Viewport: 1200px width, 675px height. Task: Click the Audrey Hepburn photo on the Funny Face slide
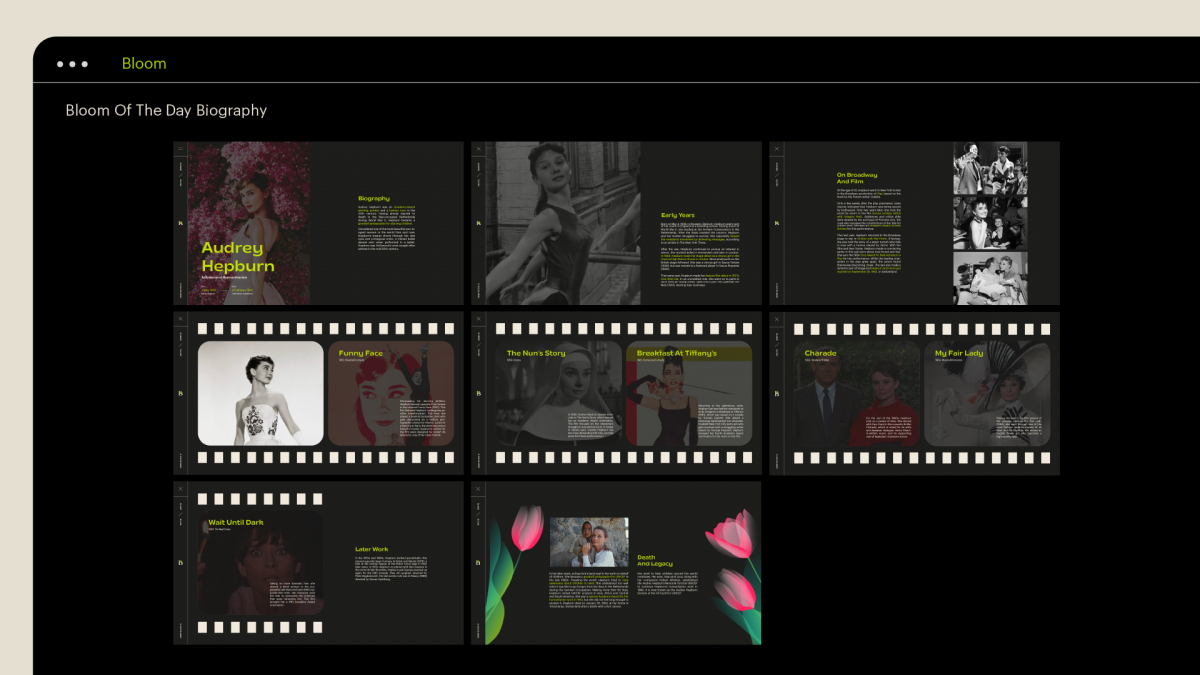260,392
